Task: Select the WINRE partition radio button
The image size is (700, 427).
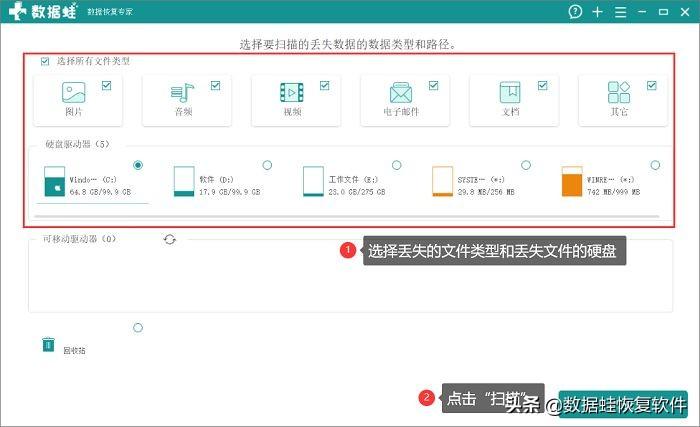Action: [x=655, y=165]
